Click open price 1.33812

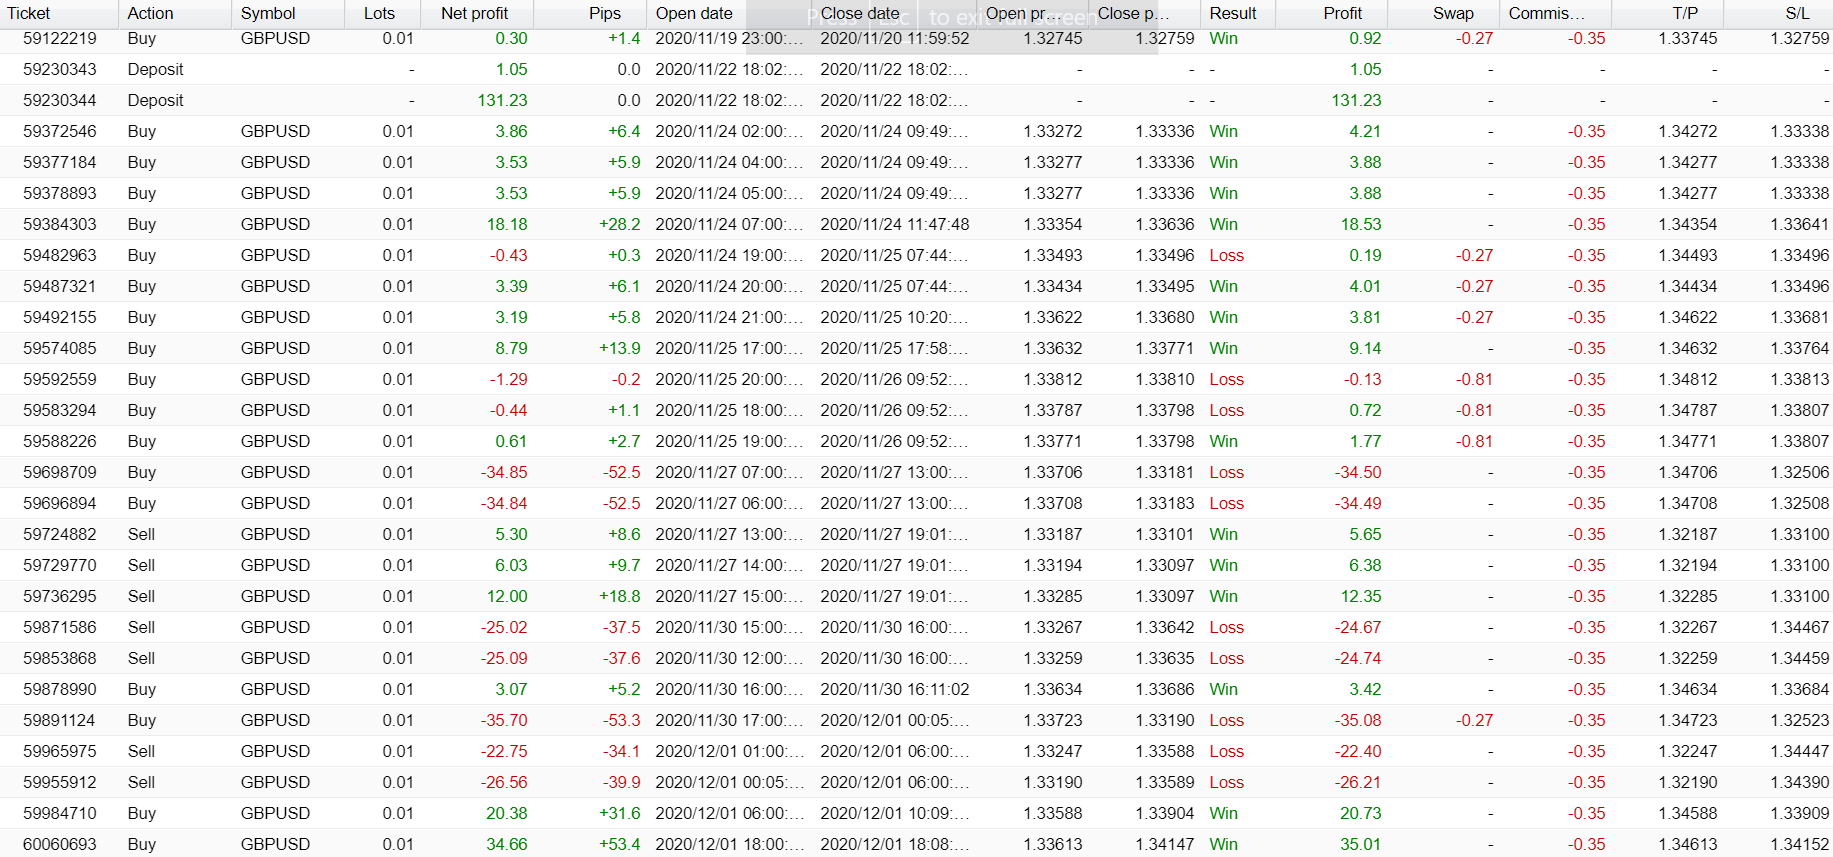click(1053, 379)
